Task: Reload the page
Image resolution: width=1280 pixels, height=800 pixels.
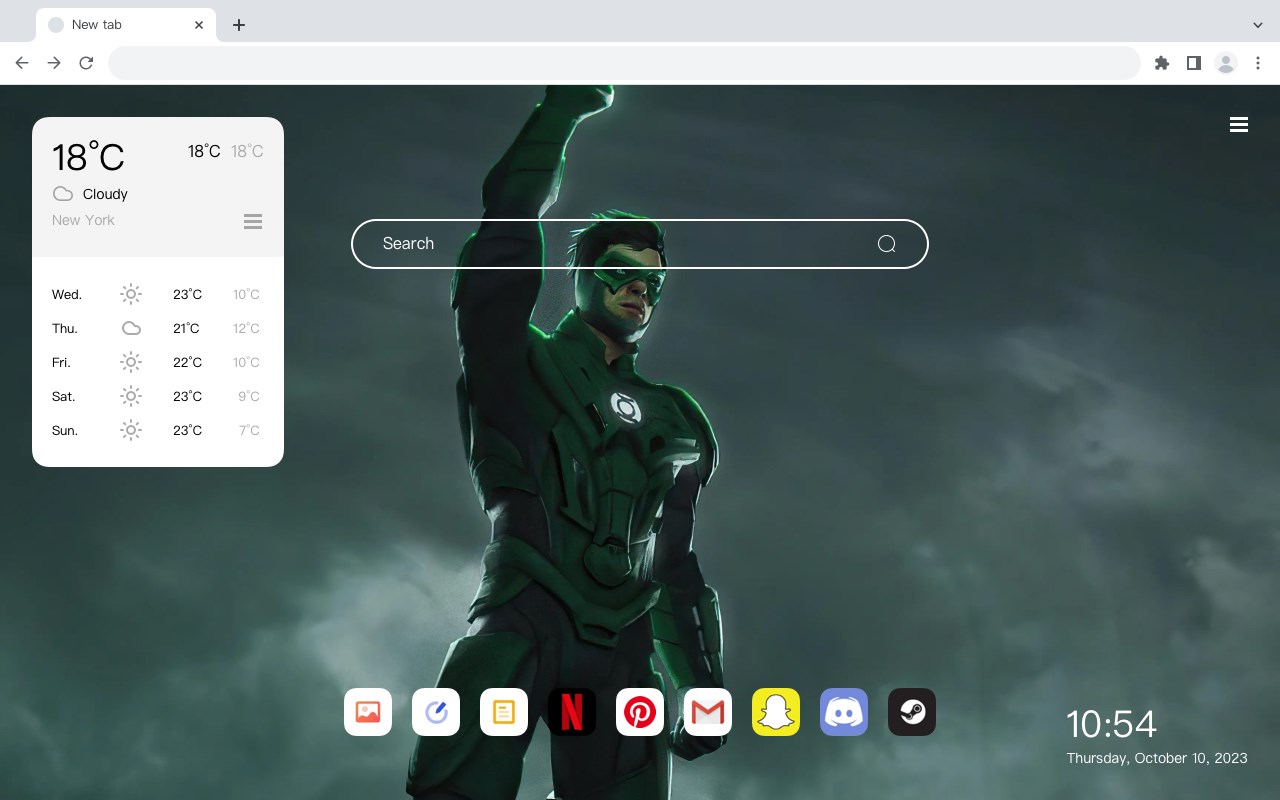Action: click(x=86, y=63)
